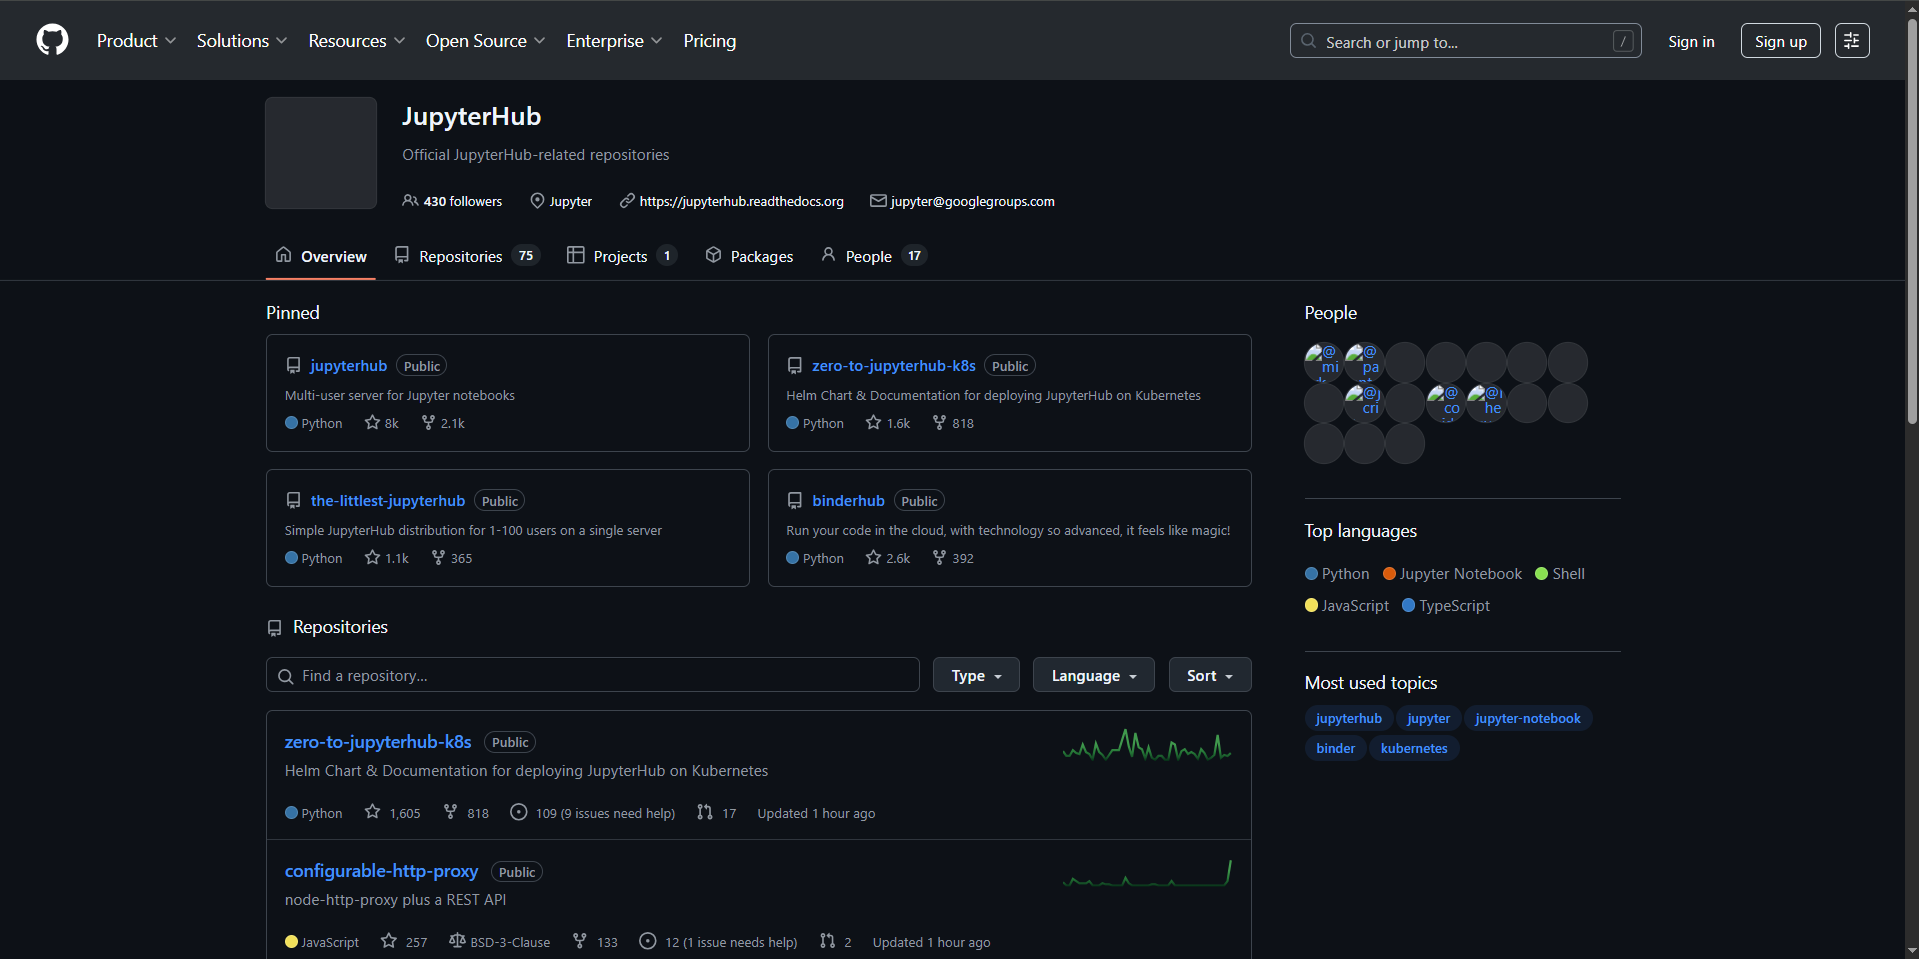
Task: Click the jupyterhub topic tag
Action: point(1348,718)
